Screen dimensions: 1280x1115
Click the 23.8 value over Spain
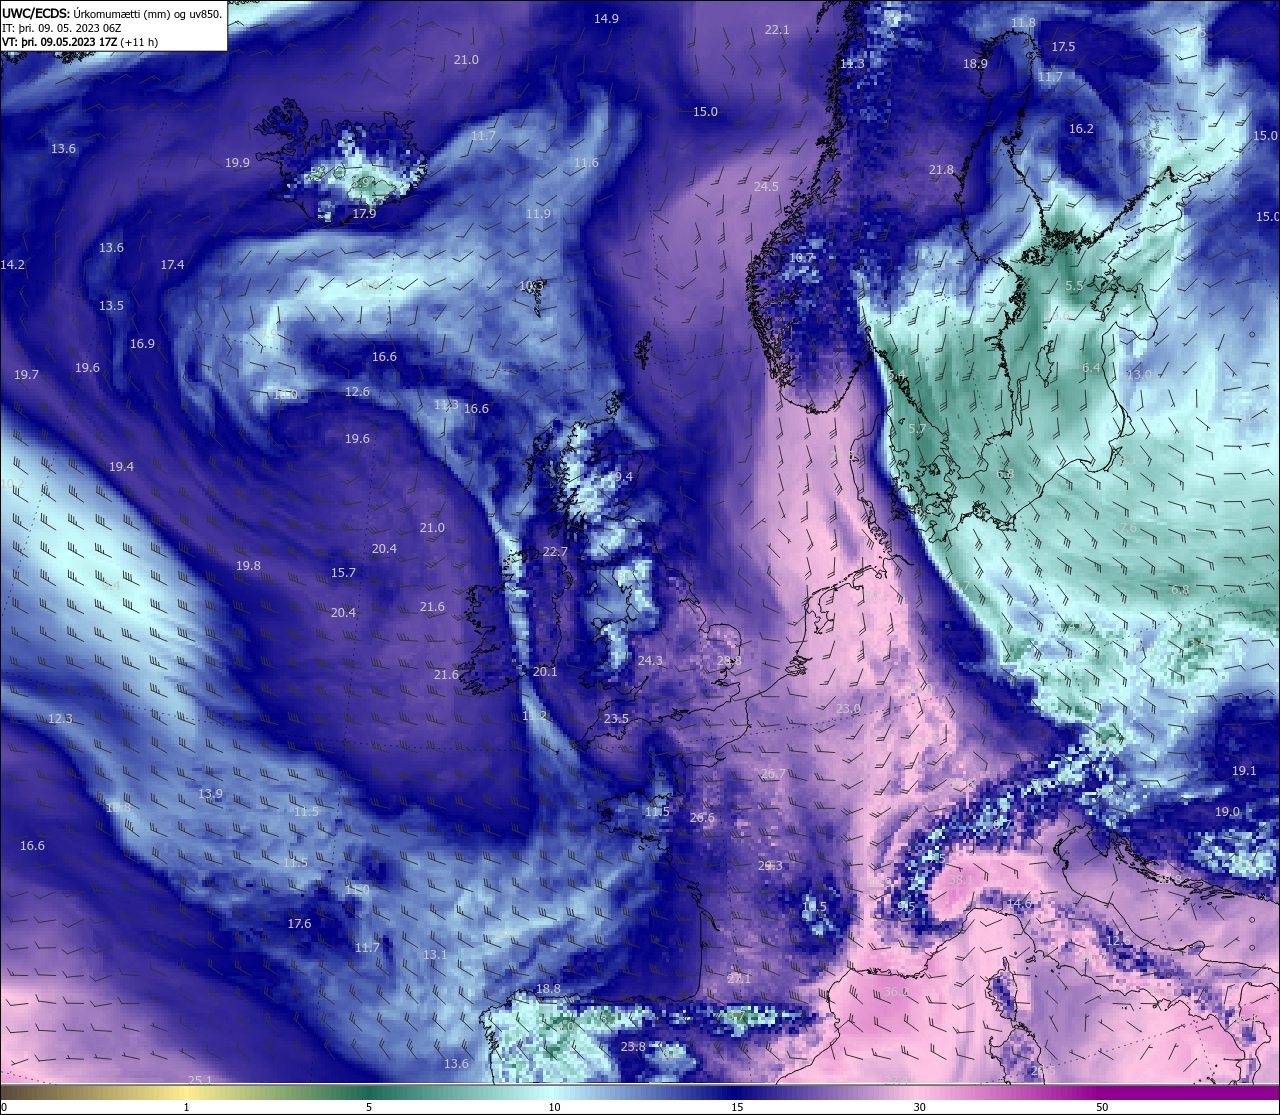[x=633, y=1047]
